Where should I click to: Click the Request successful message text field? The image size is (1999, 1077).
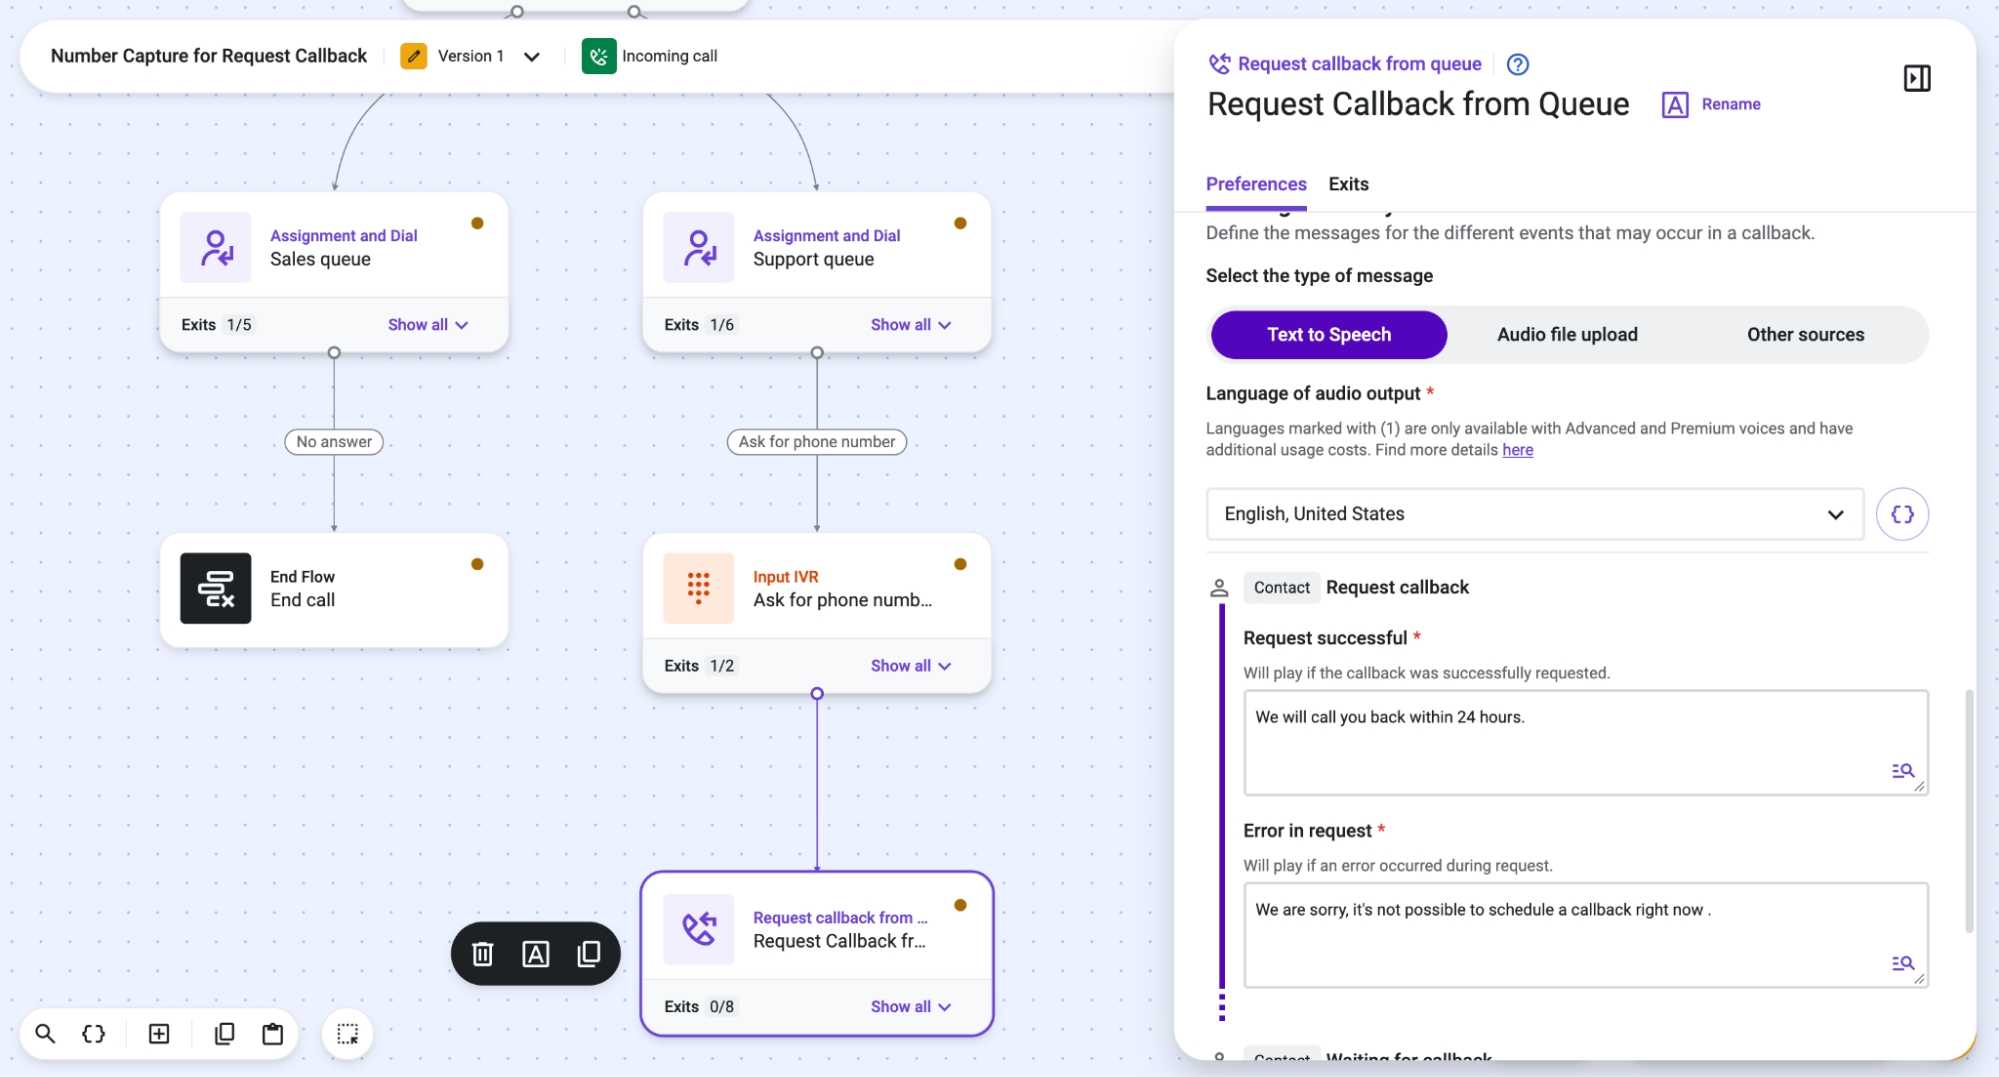(x=1585, y=743)
